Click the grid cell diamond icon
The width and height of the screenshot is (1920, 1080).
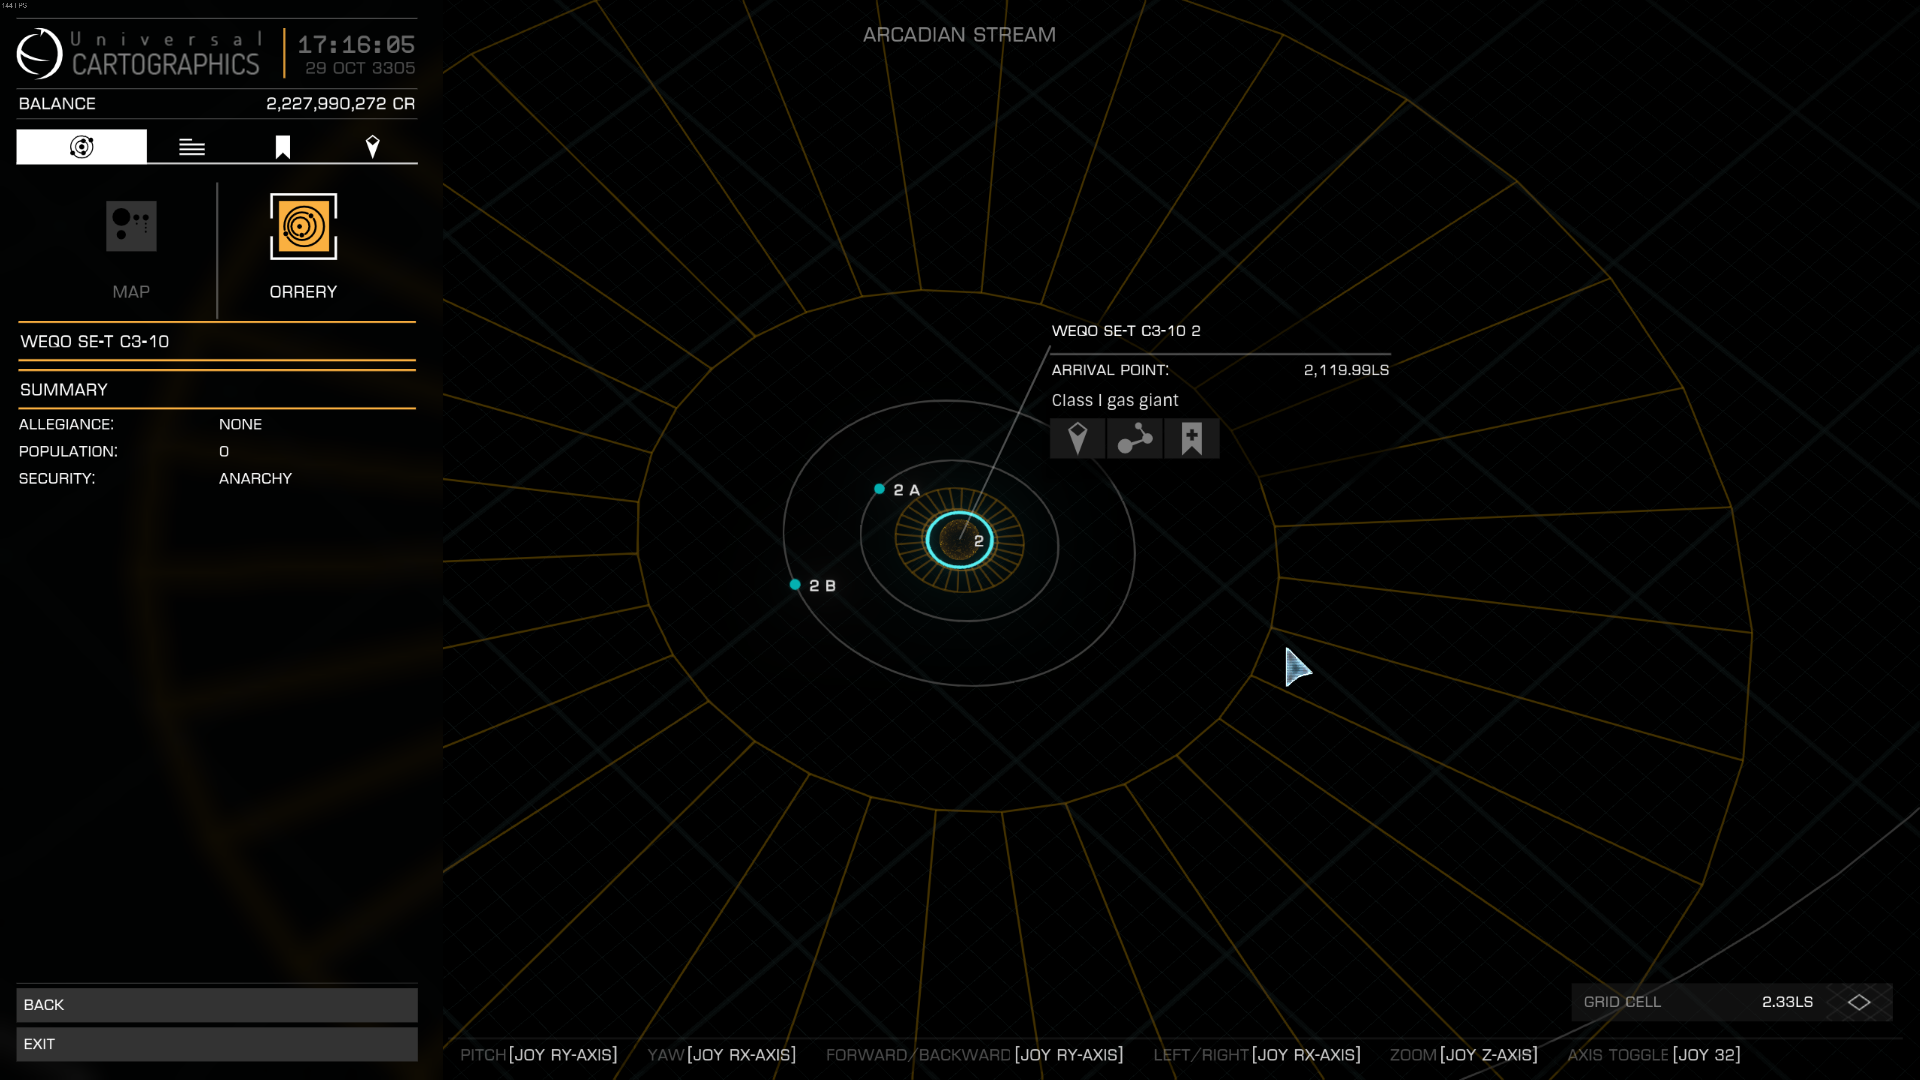click(x=1859, y=1002)
